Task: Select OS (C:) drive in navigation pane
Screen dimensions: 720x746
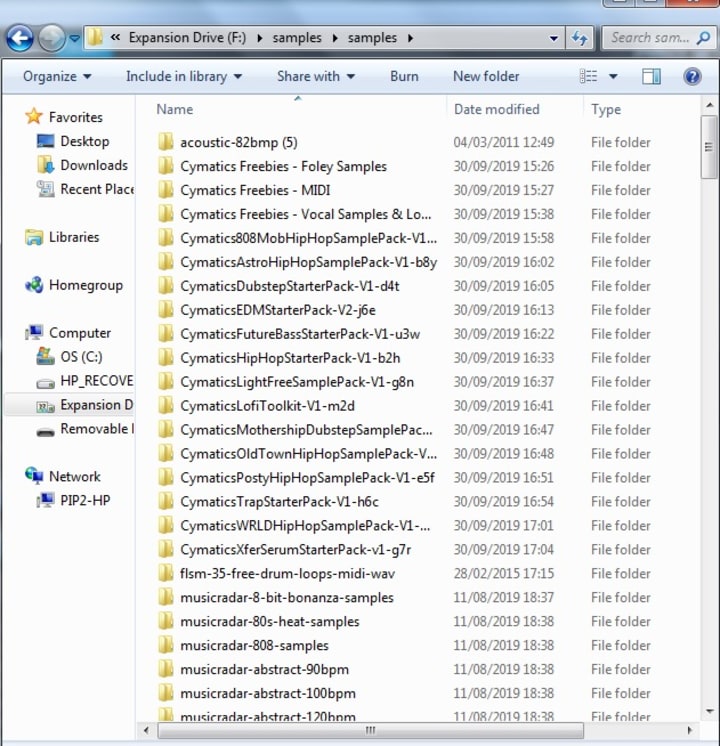Action: tap(81, 357)
